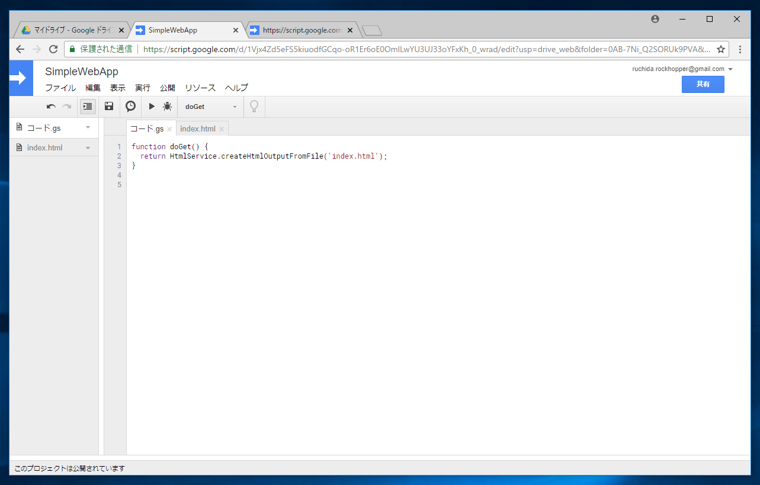The height and width of the screenshot is (485, 760).
Task: Open the 編集 menu
Action: 93,88
